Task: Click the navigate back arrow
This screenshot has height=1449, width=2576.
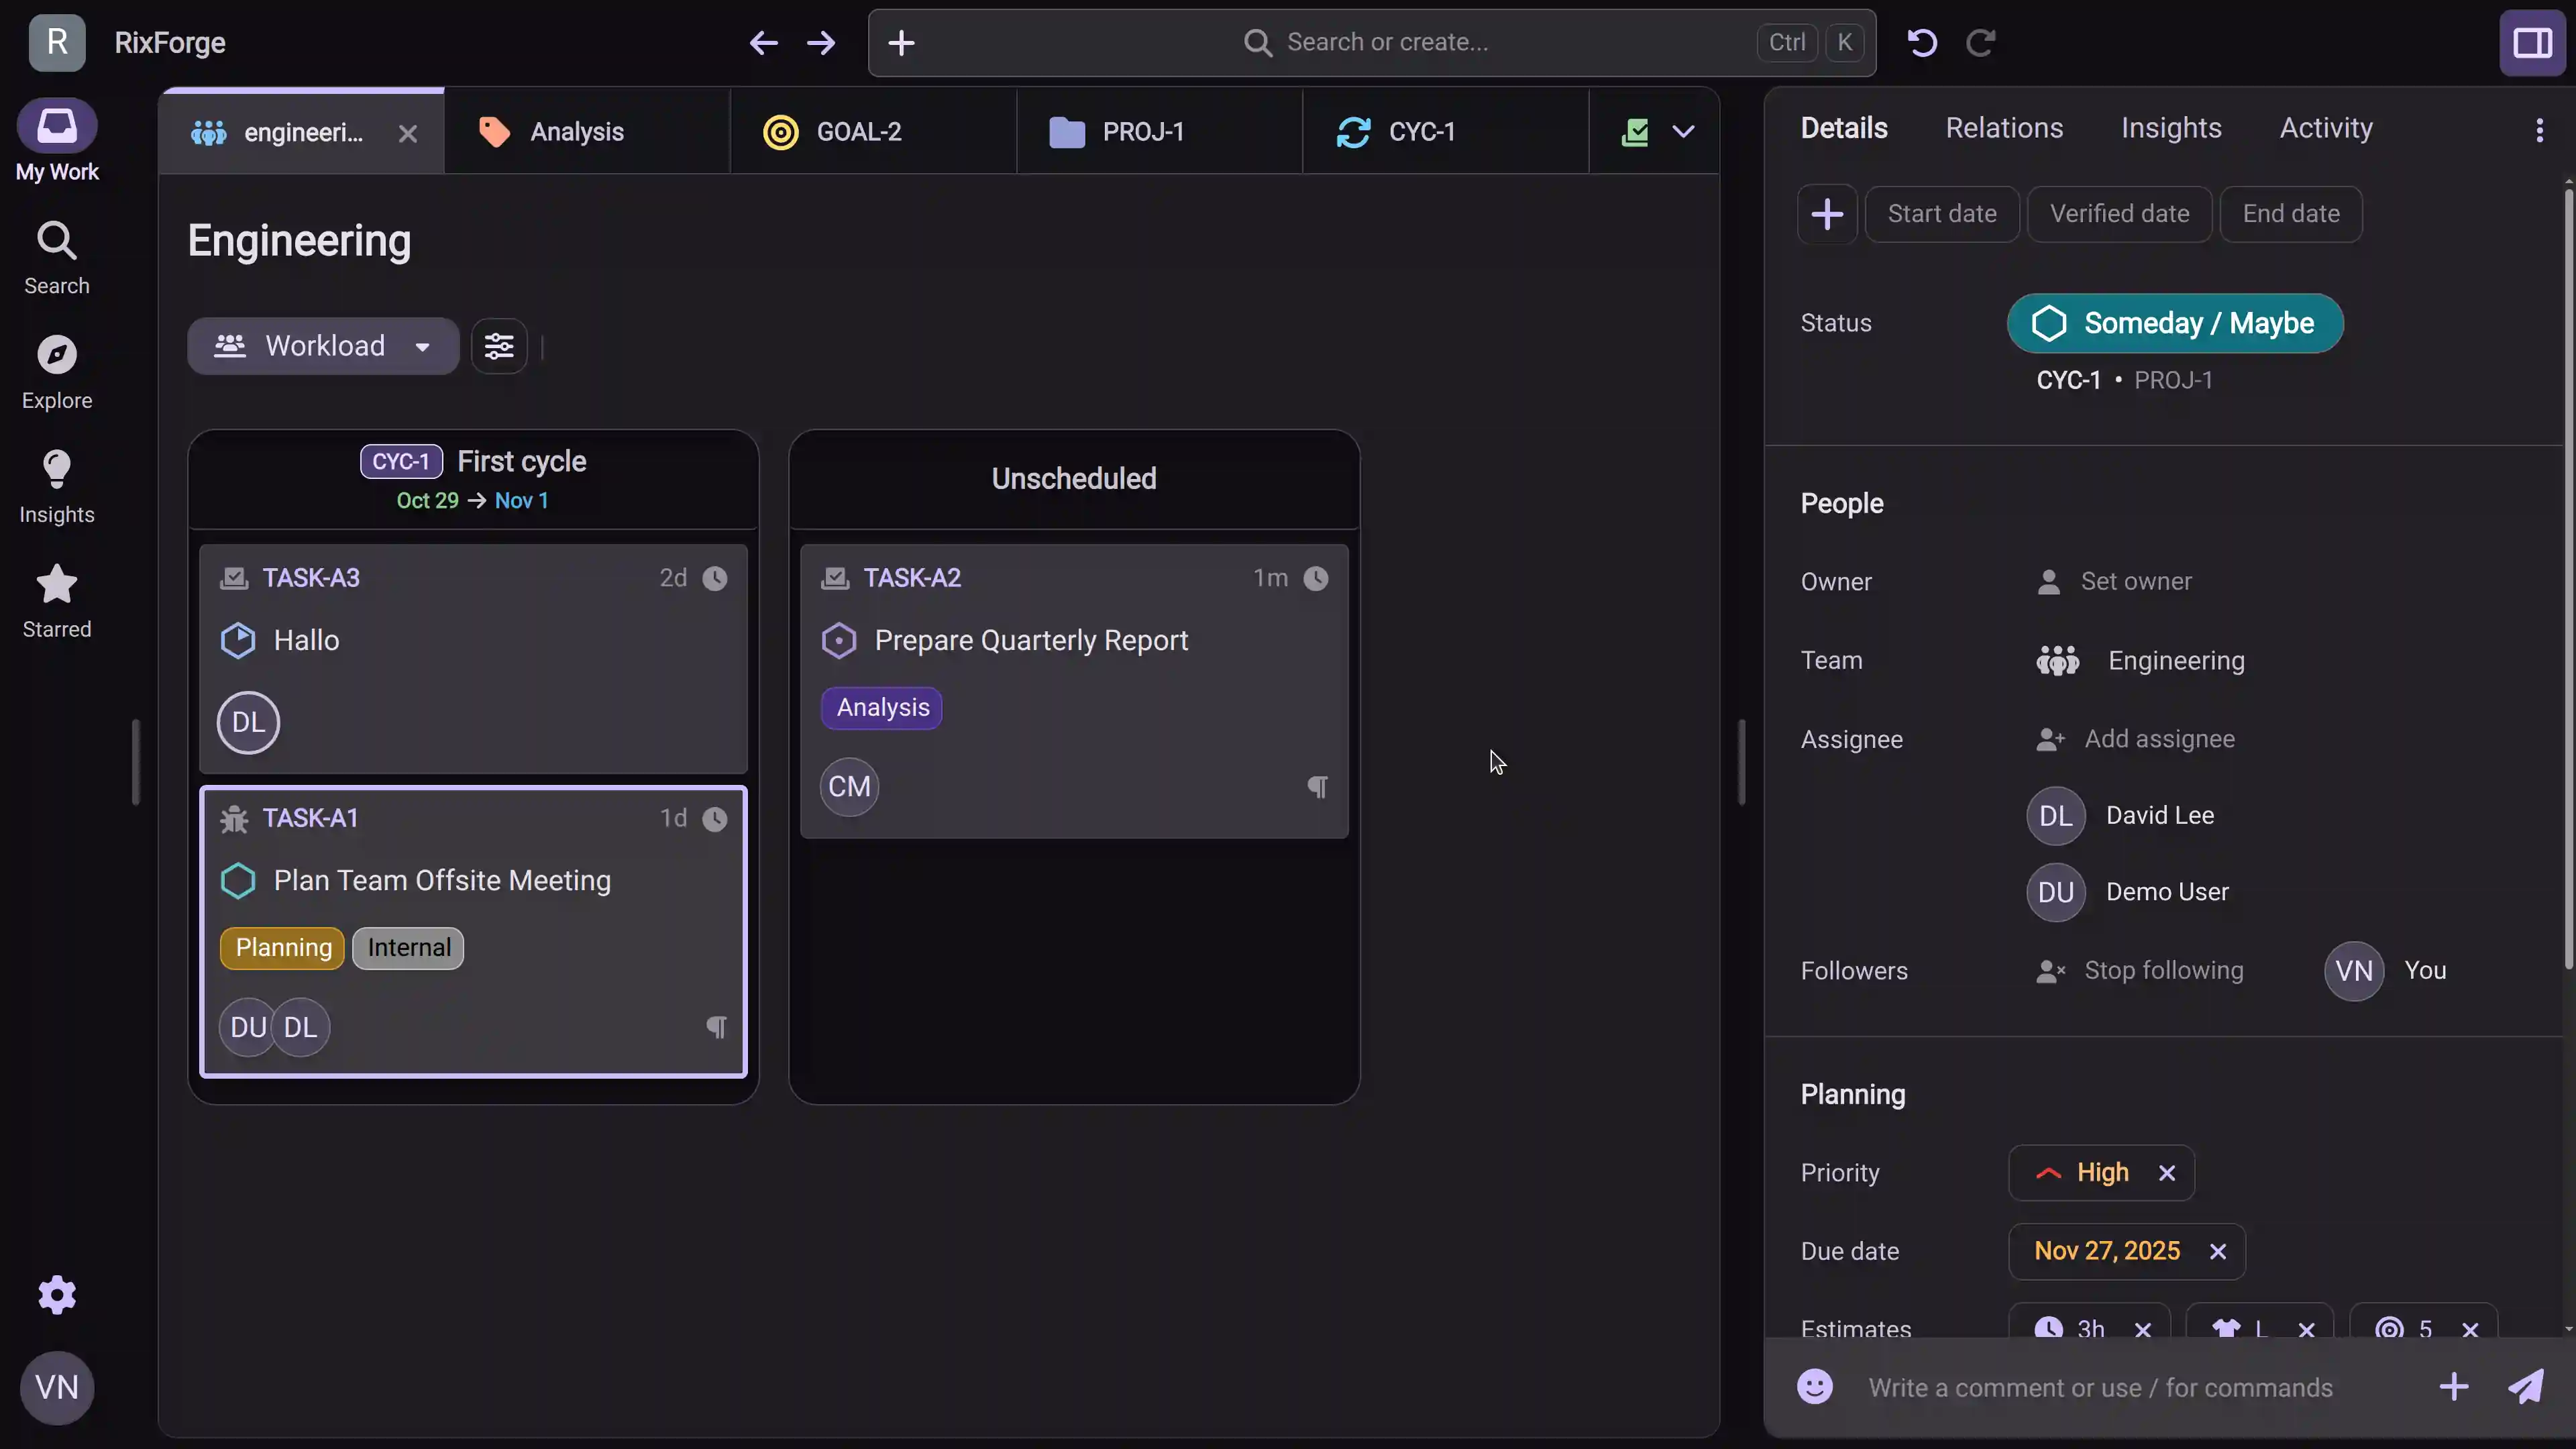Action: coord(763,43)
